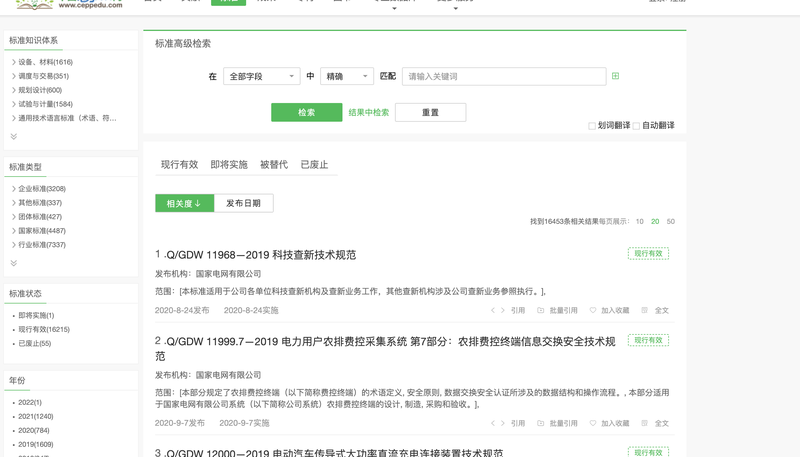Show 20 results per page
800x457 pixels.
655,221
